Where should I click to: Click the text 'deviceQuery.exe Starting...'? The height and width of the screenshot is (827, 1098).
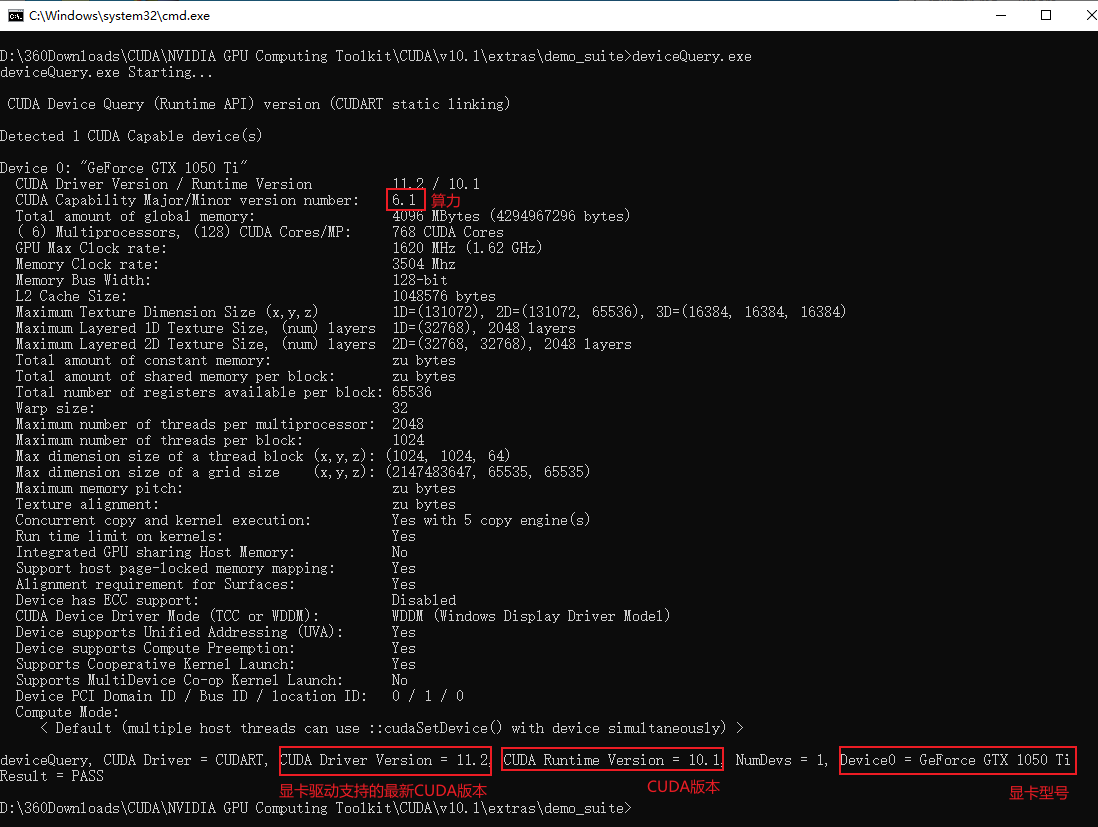tap(106, 72)
